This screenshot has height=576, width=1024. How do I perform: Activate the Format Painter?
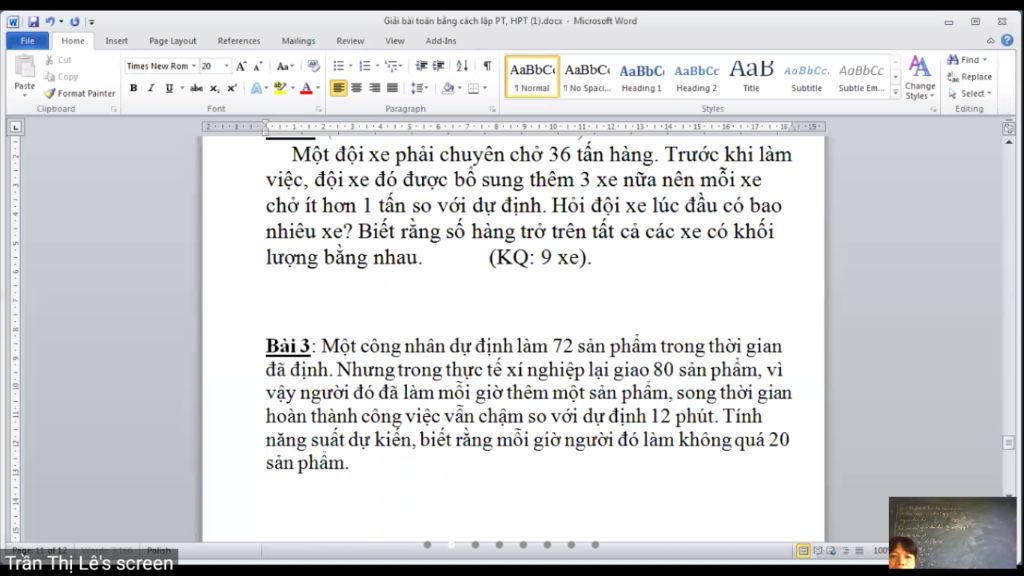click(x=80, y=93)
